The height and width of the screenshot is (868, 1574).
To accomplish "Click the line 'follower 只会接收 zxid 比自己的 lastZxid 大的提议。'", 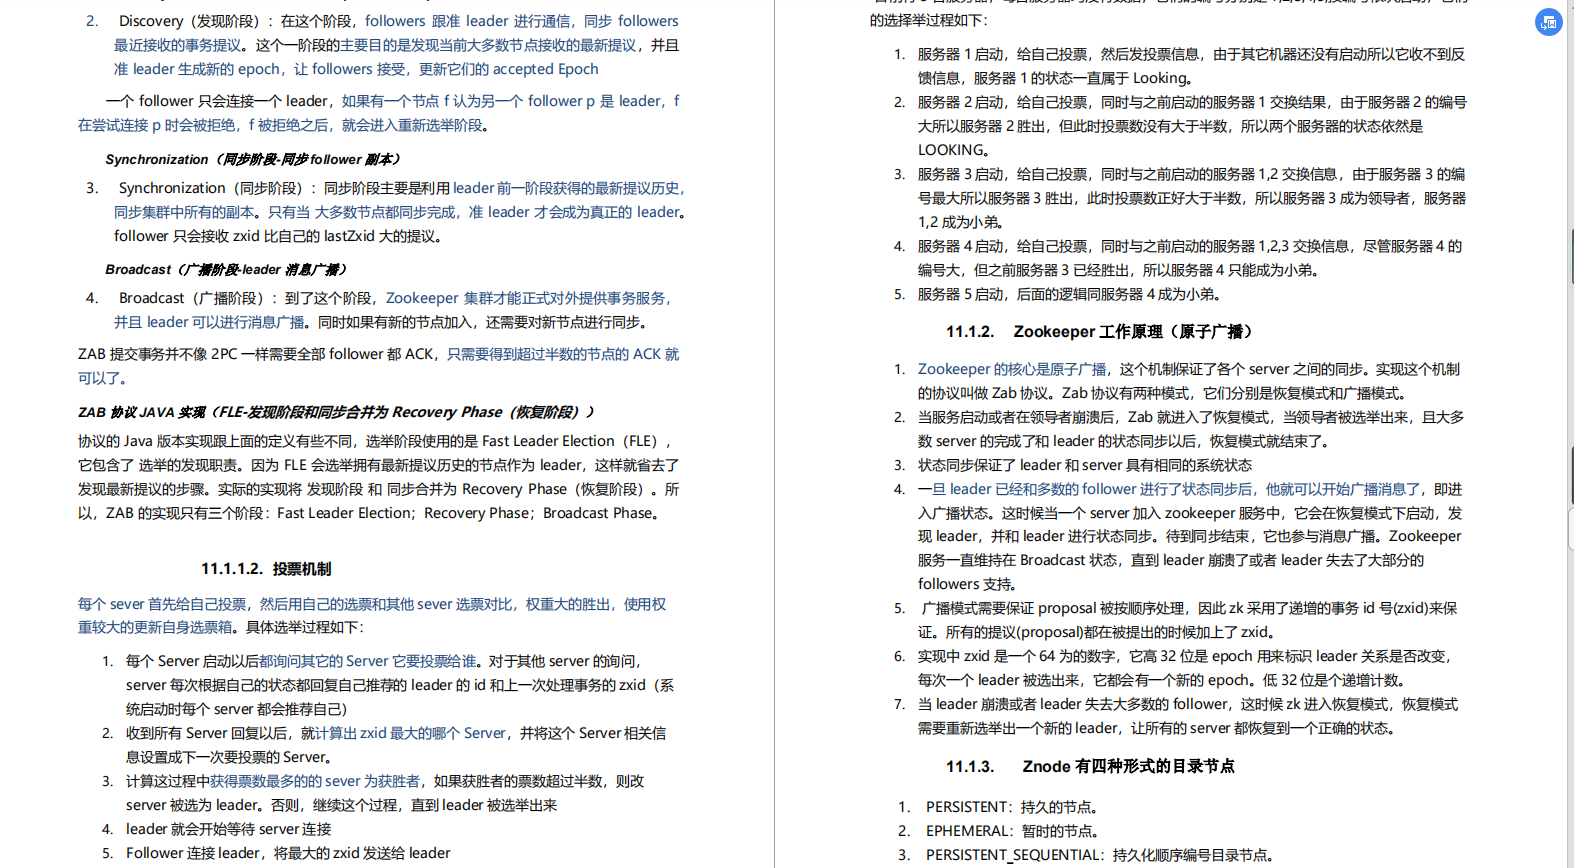I will [x=278, y=236].
